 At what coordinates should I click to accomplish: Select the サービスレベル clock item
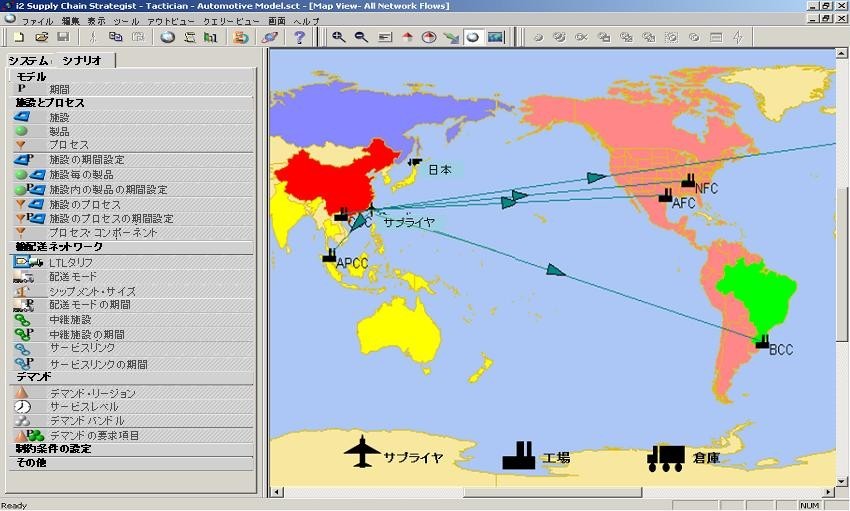point(83,407)
